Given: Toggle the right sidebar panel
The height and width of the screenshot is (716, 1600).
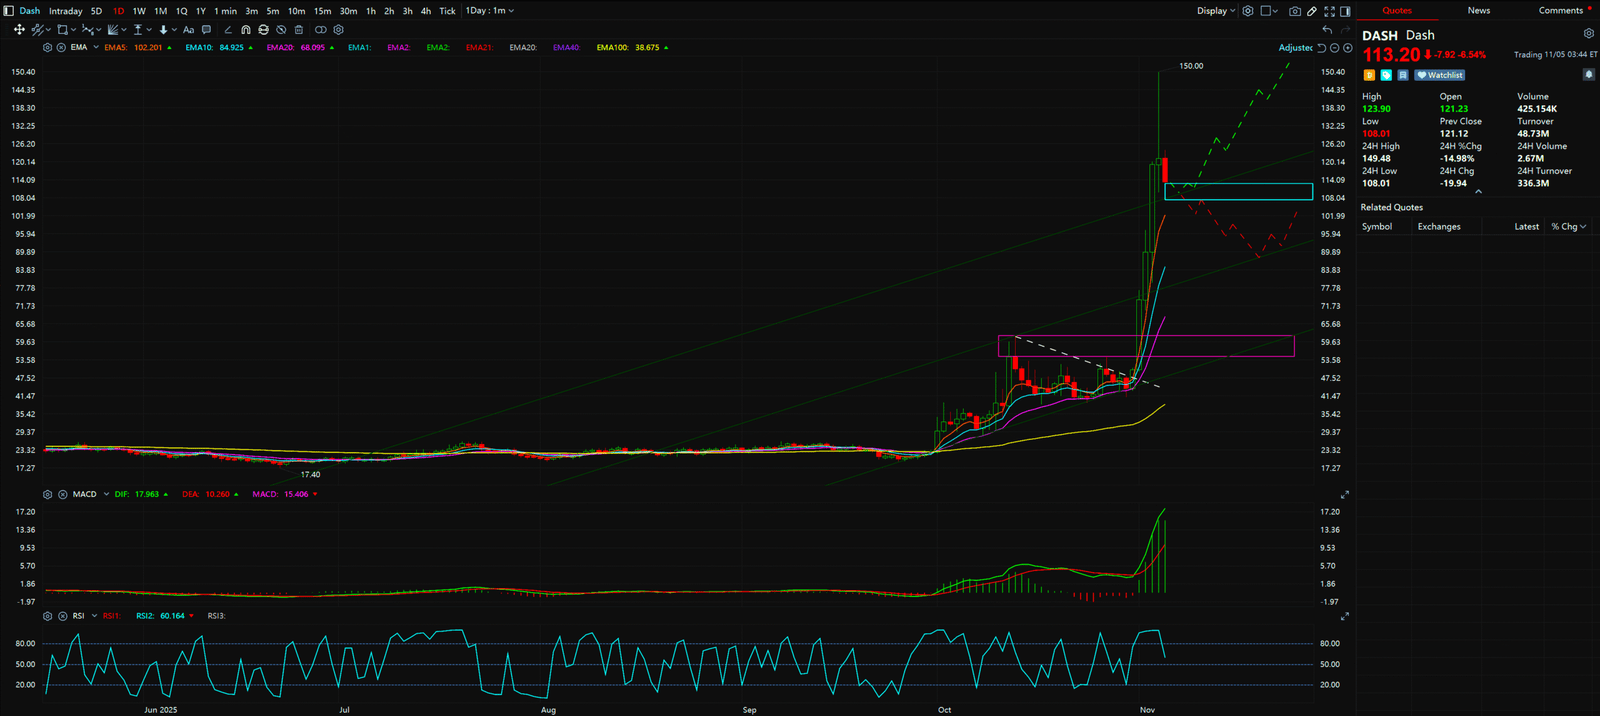Looking at the screenshot, I should click(1345, 11).
